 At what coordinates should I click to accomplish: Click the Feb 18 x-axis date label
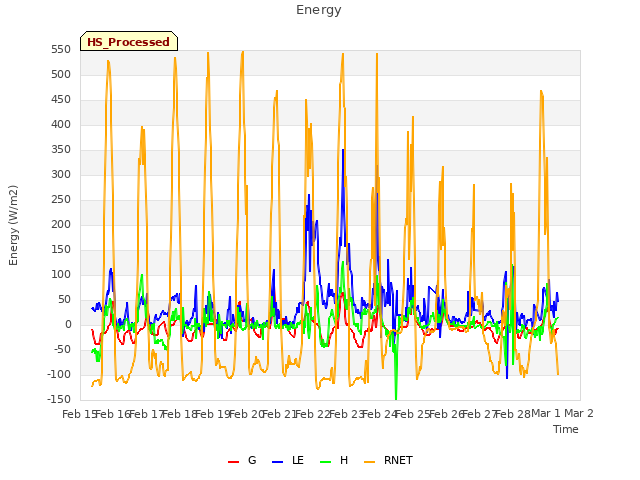click(180, 414)
